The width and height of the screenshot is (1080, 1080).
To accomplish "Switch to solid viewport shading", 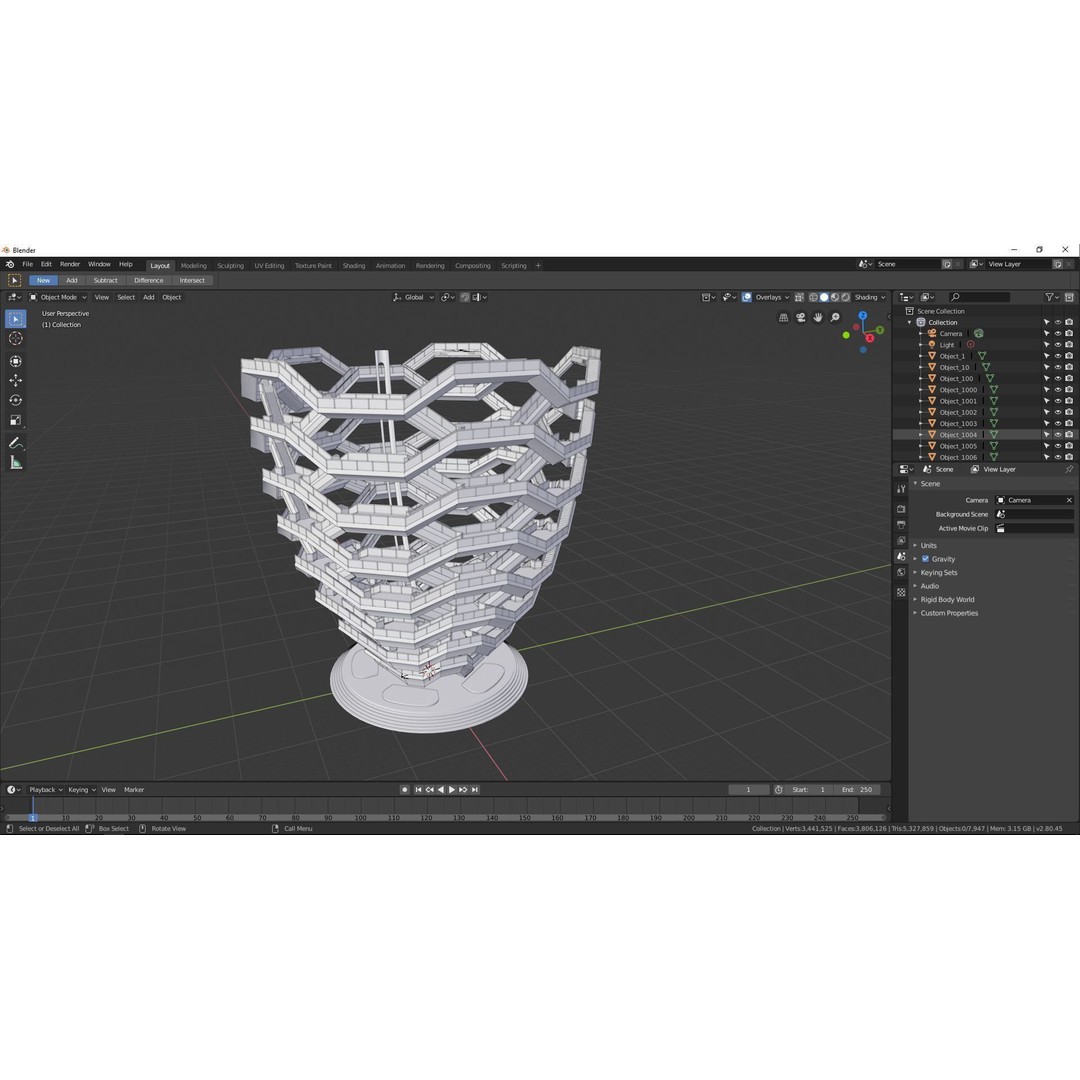I will point(824,298).
